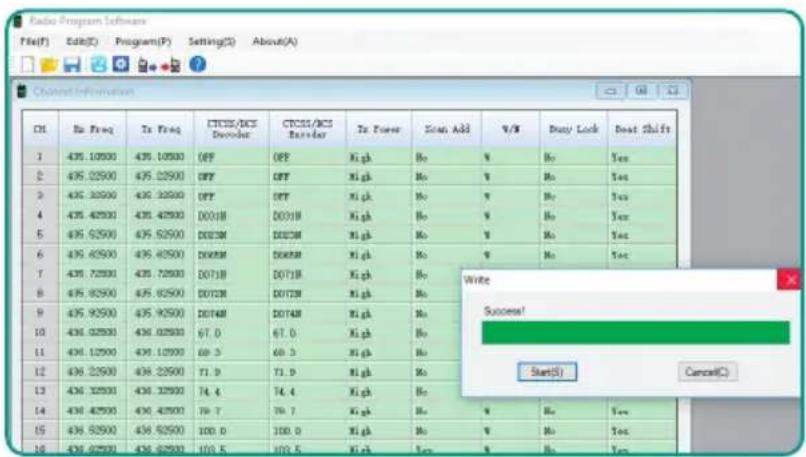
Task: Click Rx Freq cell 435.92500 in channel 9
Action: pyautogui.click(x=93, y=313)
